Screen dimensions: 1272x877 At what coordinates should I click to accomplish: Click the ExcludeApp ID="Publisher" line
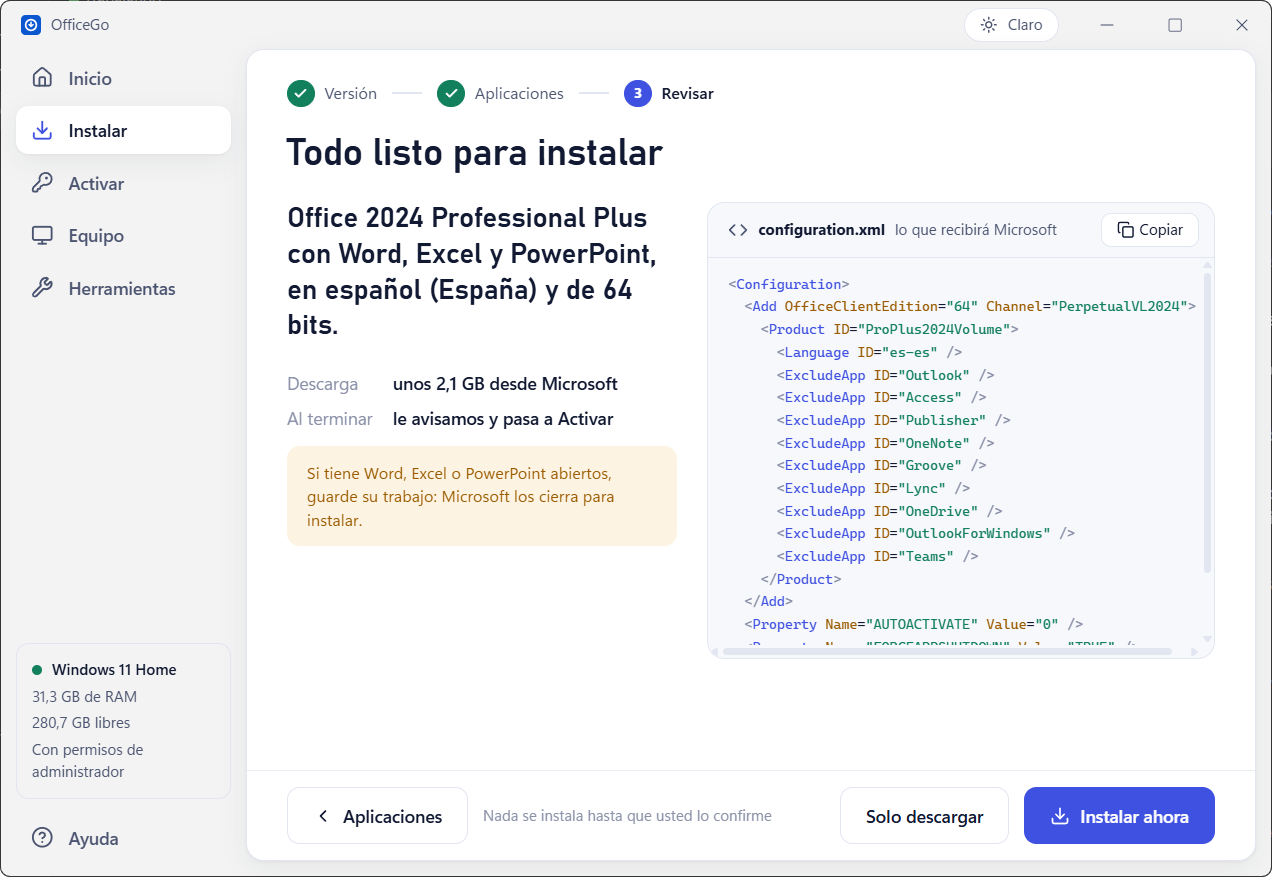893,420
